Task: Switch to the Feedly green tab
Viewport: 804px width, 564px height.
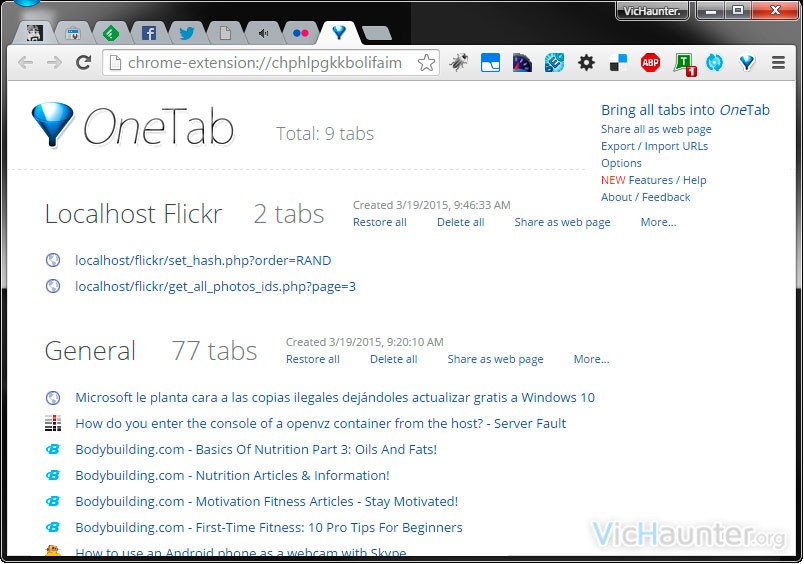Action: click(x=111, y=33)
